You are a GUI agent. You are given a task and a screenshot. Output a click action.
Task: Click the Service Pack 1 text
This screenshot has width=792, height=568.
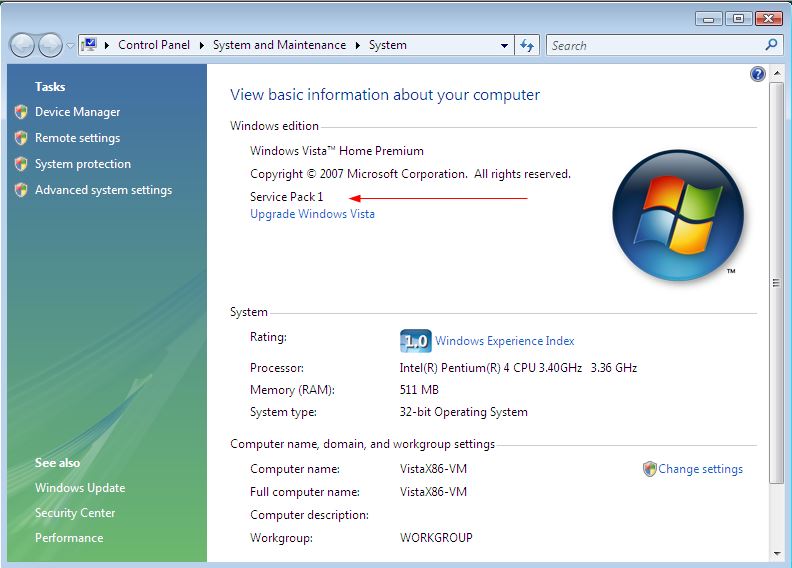click(286, 197)
